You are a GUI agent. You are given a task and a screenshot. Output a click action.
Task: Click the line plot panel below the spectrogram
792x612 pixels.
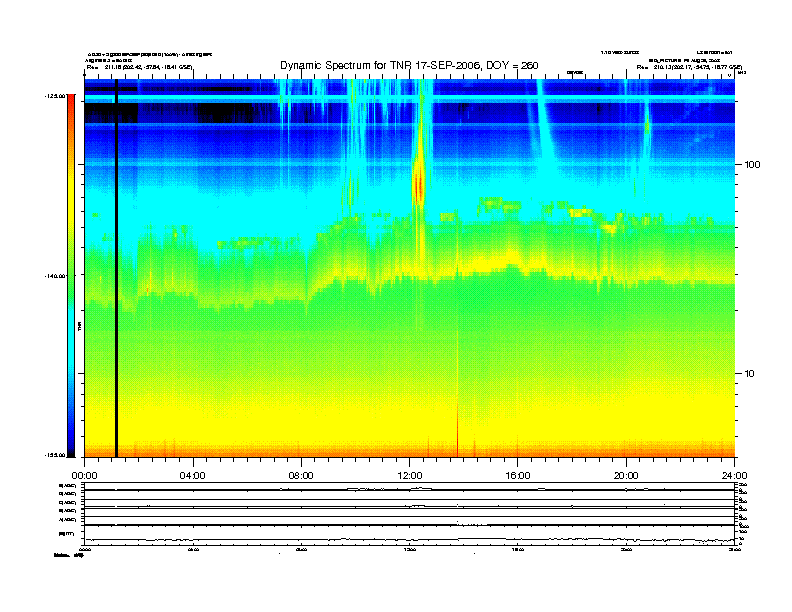(410, 513)
